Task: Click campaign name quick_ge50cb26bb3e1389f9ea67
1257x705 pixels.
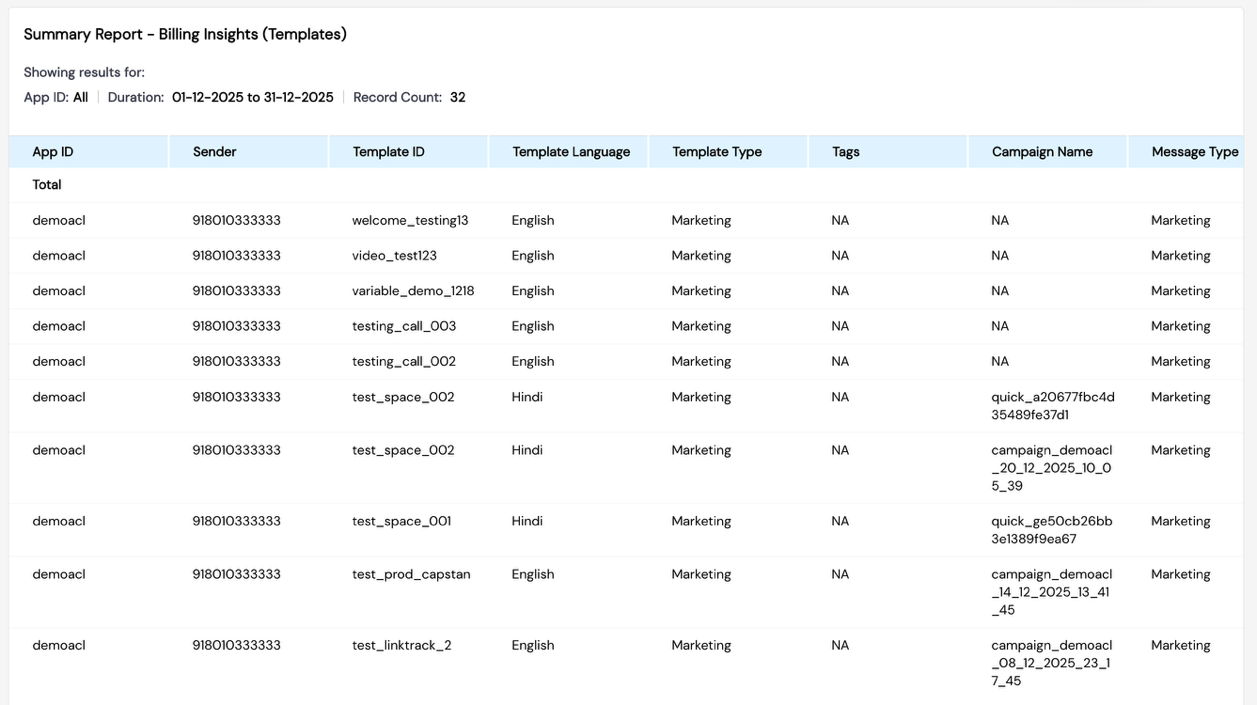Action: (x=1052, y=530)
